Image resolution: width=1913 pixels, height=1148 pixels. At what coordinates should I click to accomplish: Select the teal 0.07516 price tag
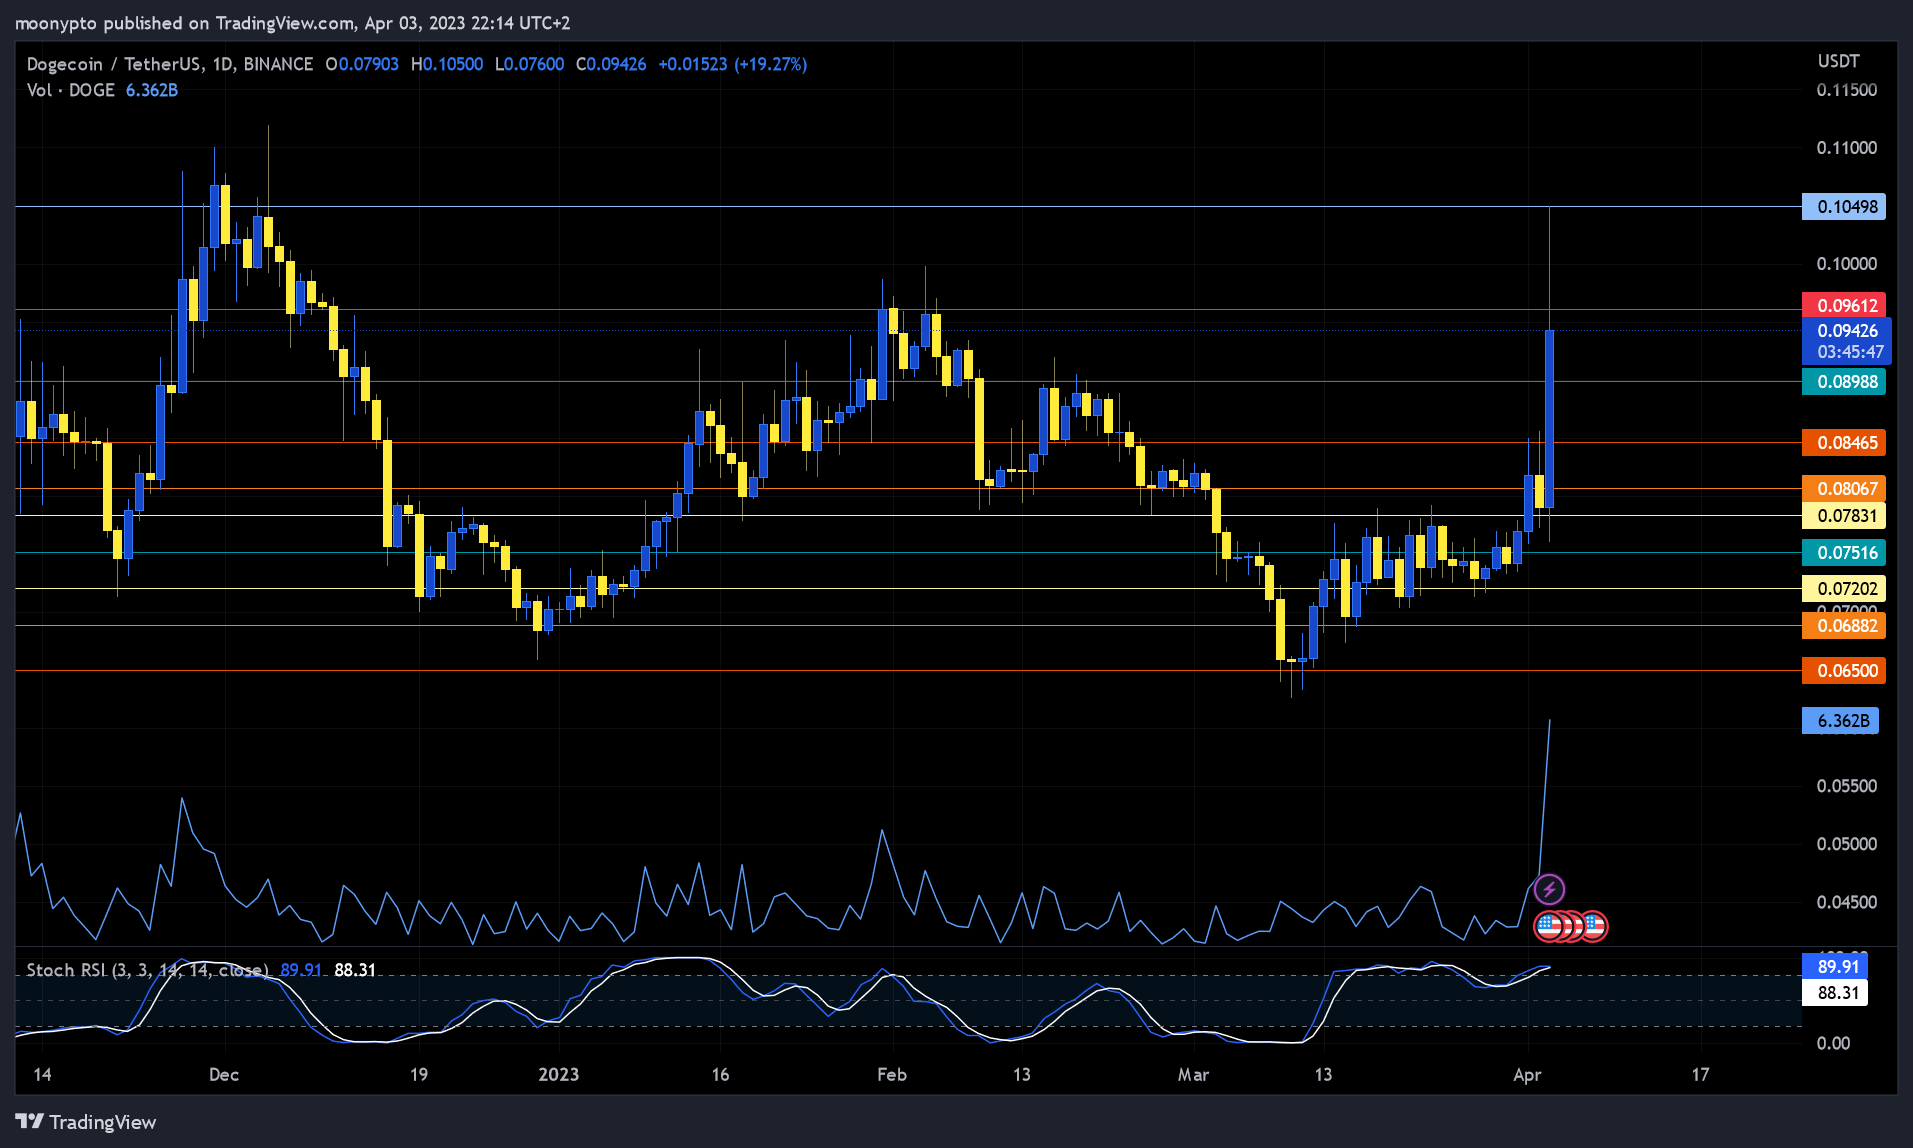1844,552
